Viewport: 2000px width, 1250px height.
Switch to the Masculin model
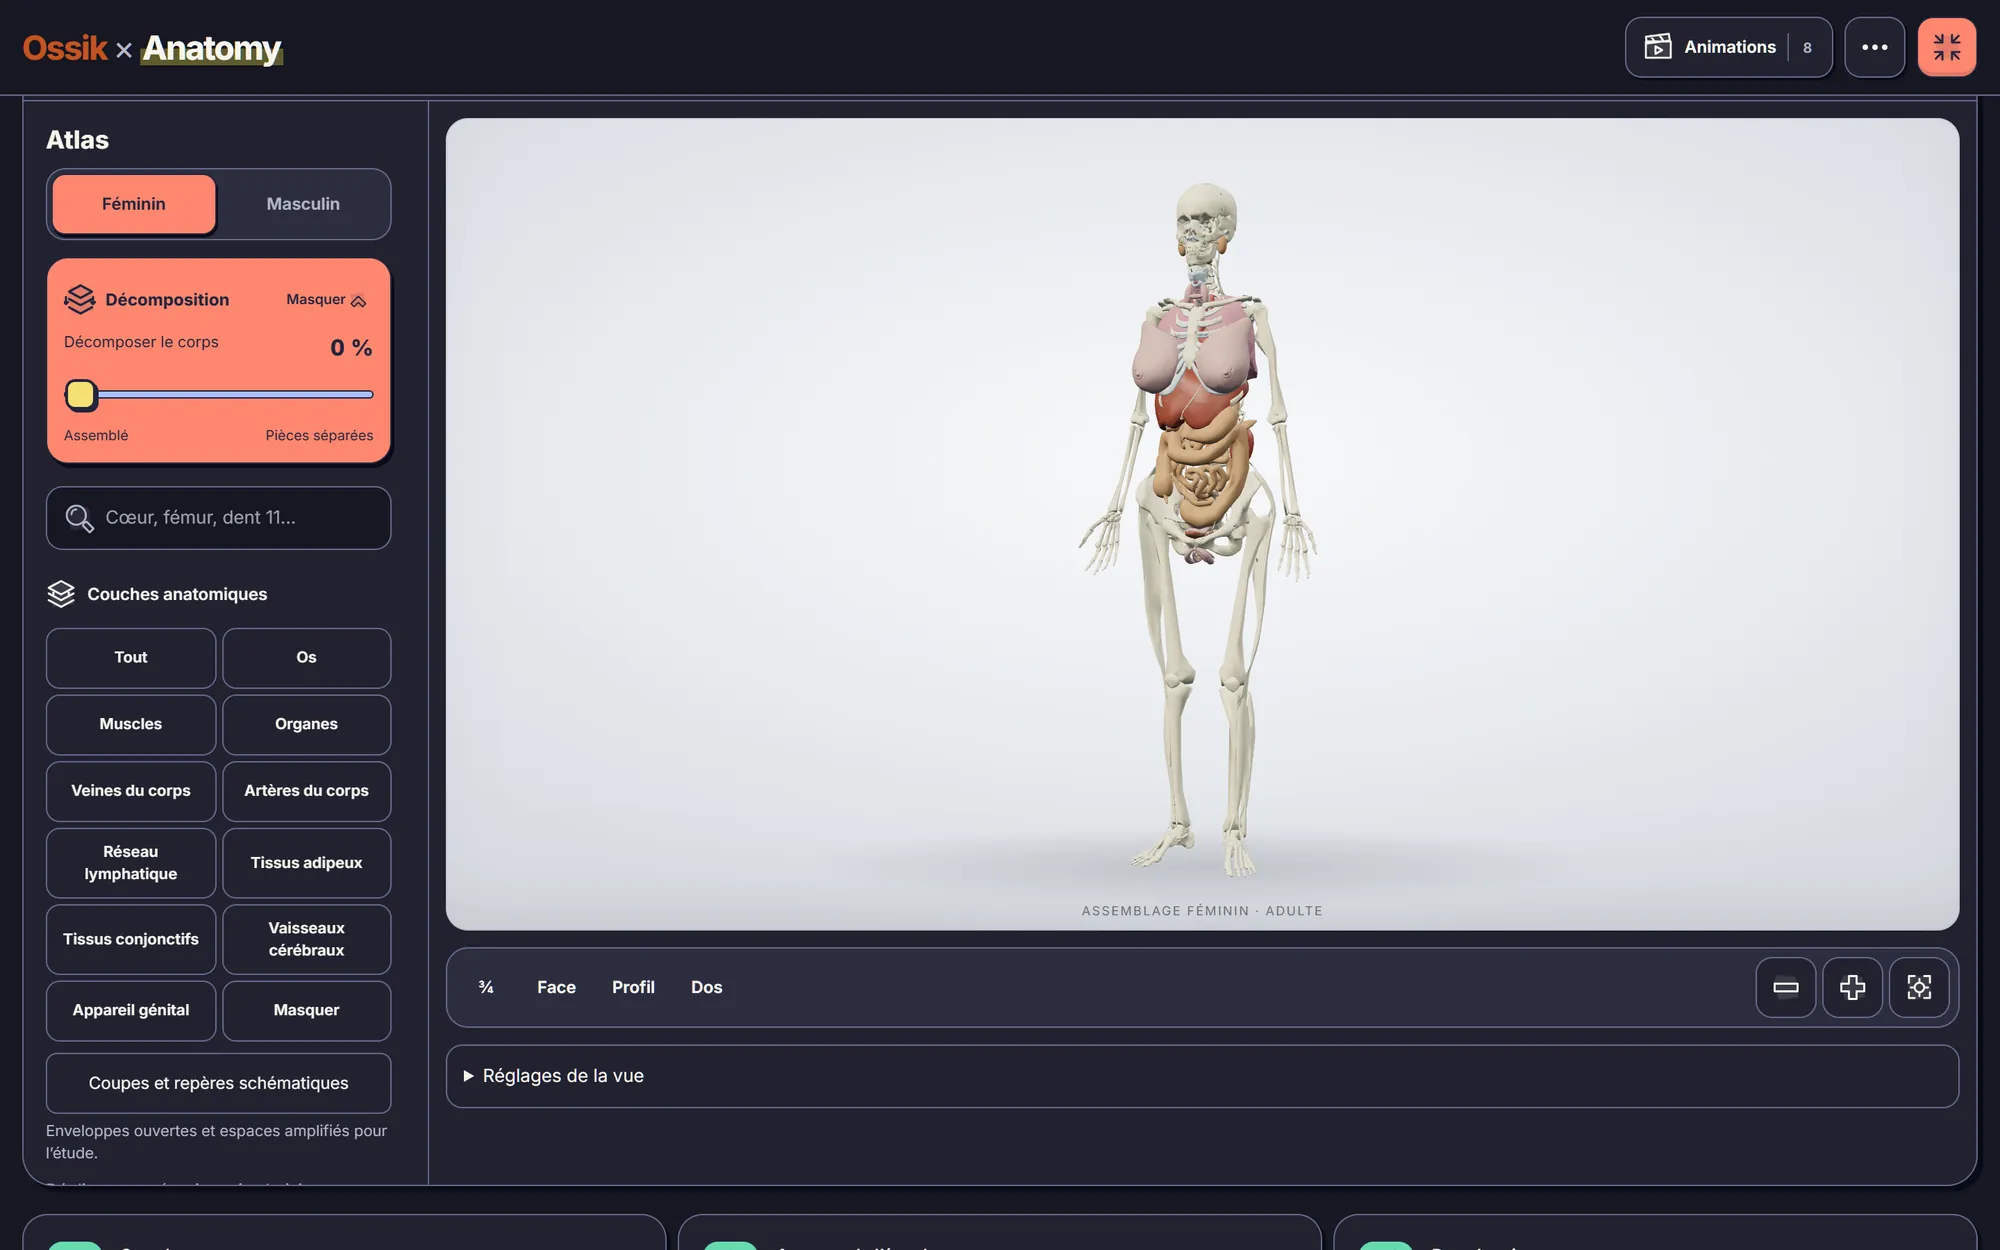coord(303,204)
